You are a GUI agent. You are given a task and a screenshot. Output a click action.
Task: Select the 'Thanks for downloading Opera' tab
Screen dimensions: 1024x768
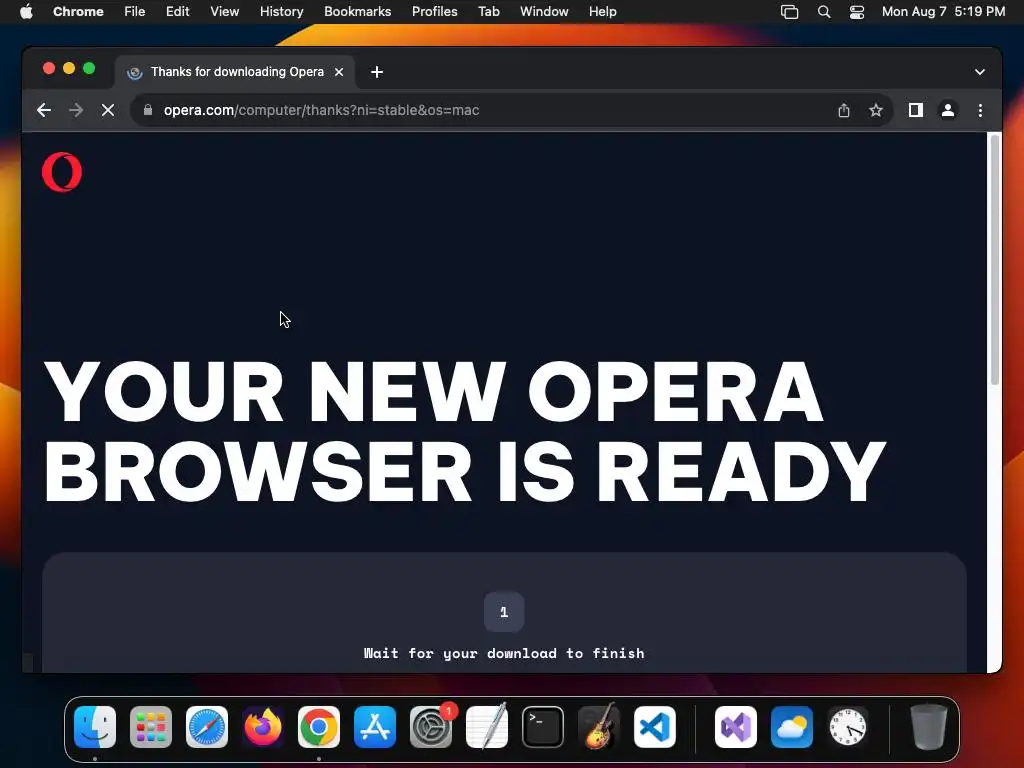point(236,72)
